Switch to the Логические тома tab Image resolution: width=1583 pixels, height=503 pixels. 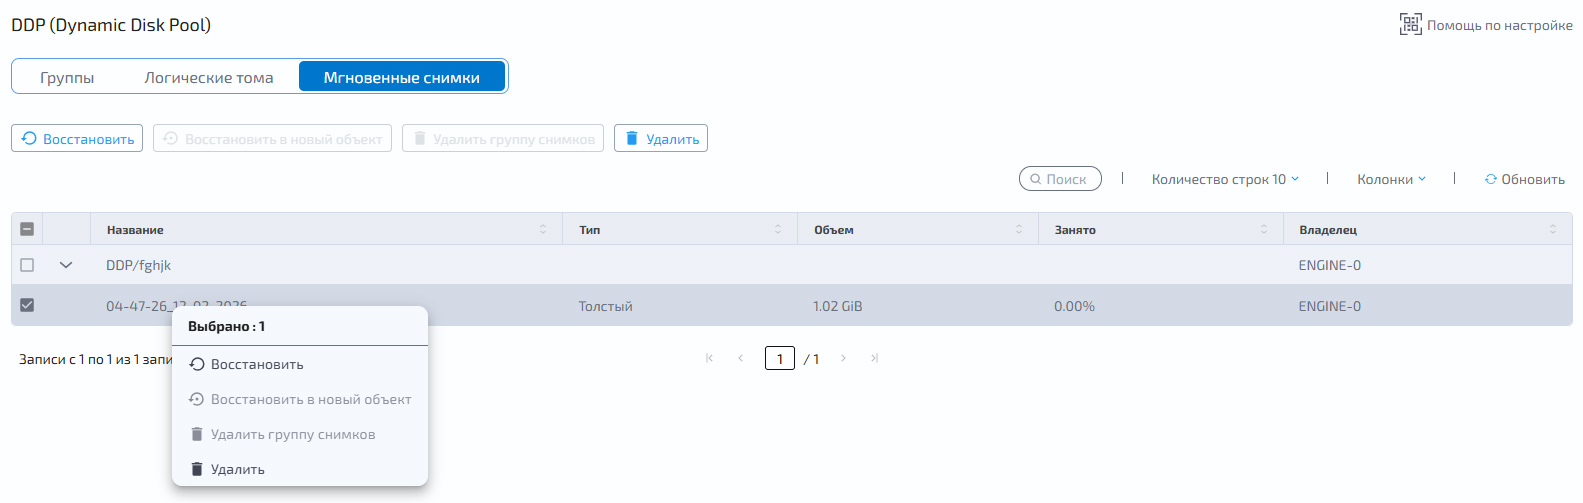pyautogui.click(x=209, y=77)
